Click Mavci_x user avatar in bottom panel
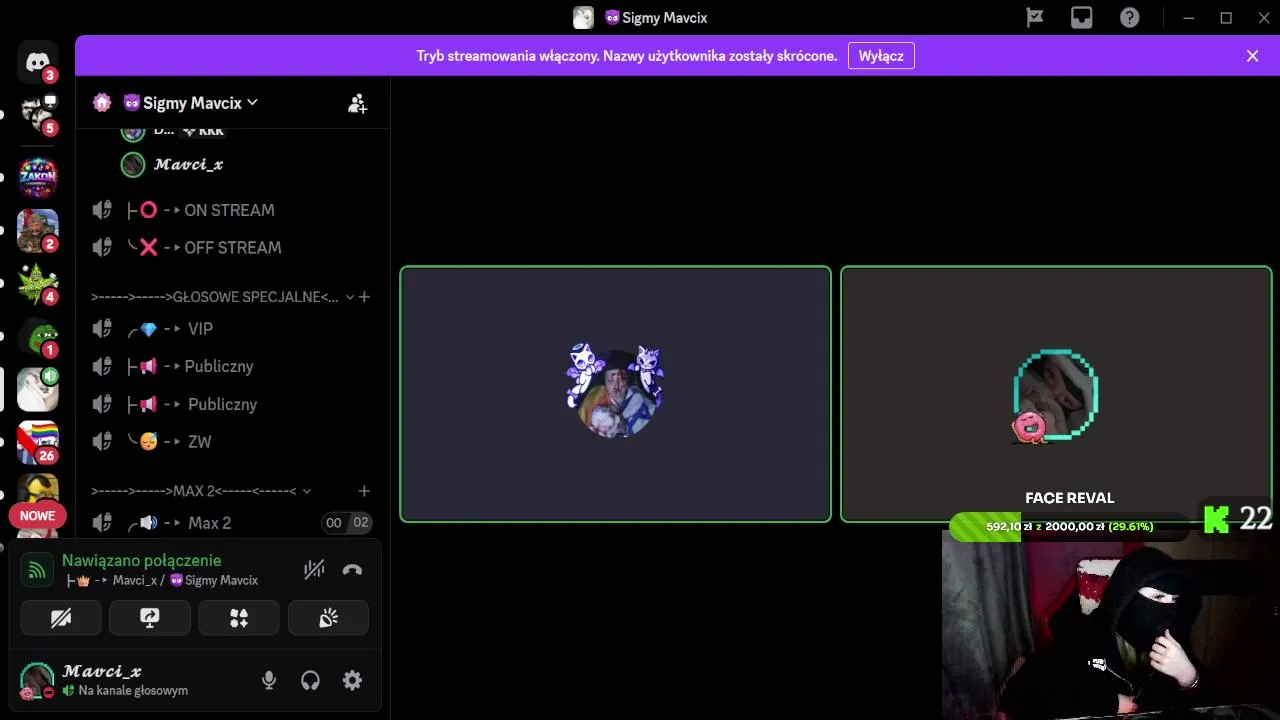Image resolution: width=1280 pixels, height=720 pixels. (x=37, y=680)
